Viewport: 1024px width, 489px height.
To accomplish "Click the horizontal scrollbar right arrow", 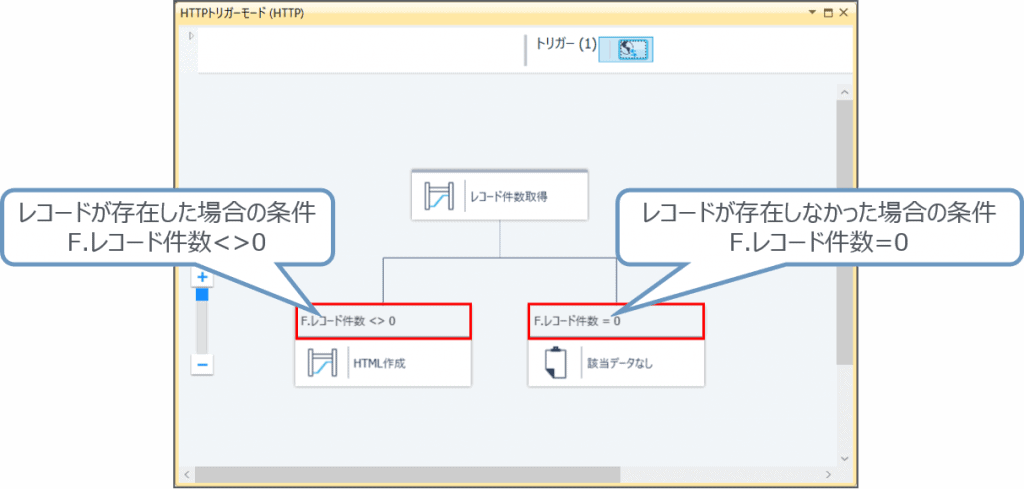I will (x=827, y=473).
